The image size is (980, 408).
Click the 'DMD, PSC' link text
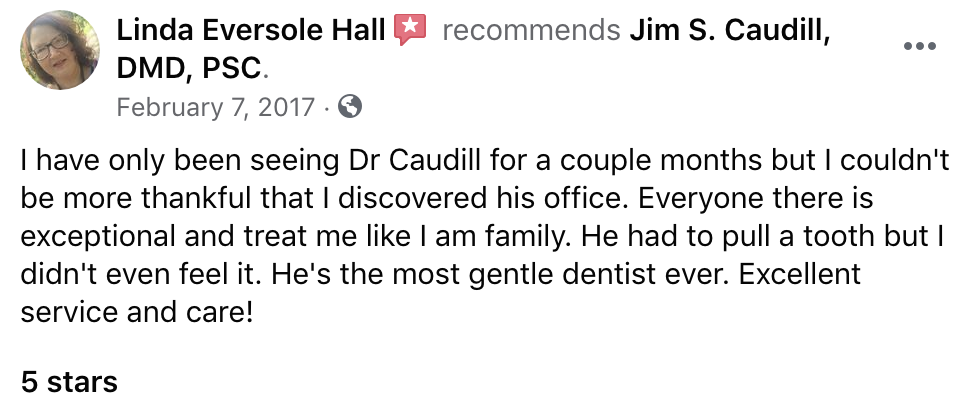(x=190, y=68)
